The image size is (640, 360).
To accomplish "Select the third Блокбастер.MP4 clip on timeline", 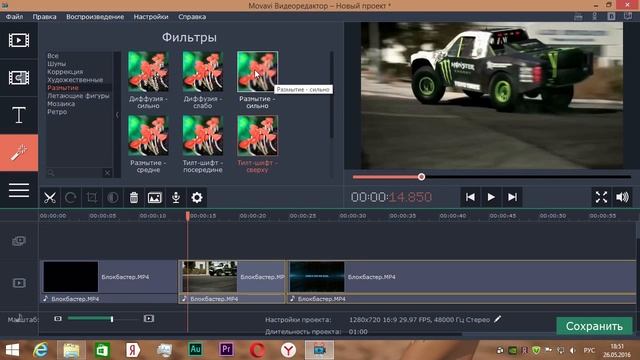I will pyautogui.click(x=461, y=277).
